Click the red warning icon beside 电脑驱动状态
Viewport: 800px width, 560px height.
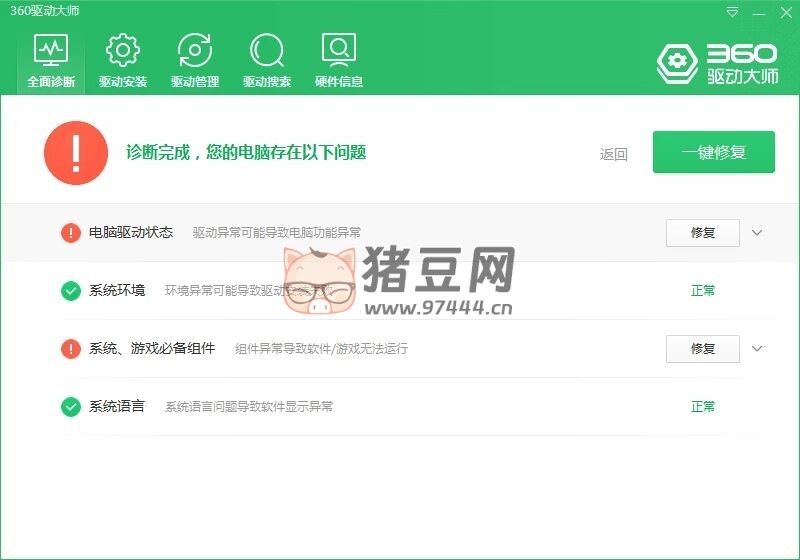coord(71,233)
